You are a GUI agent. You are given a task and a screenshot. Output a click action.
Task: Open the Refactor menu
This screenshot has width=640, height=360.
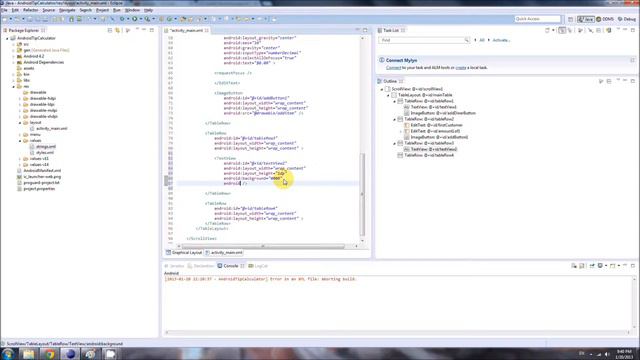pyautogui.click(x=31, y=10)
